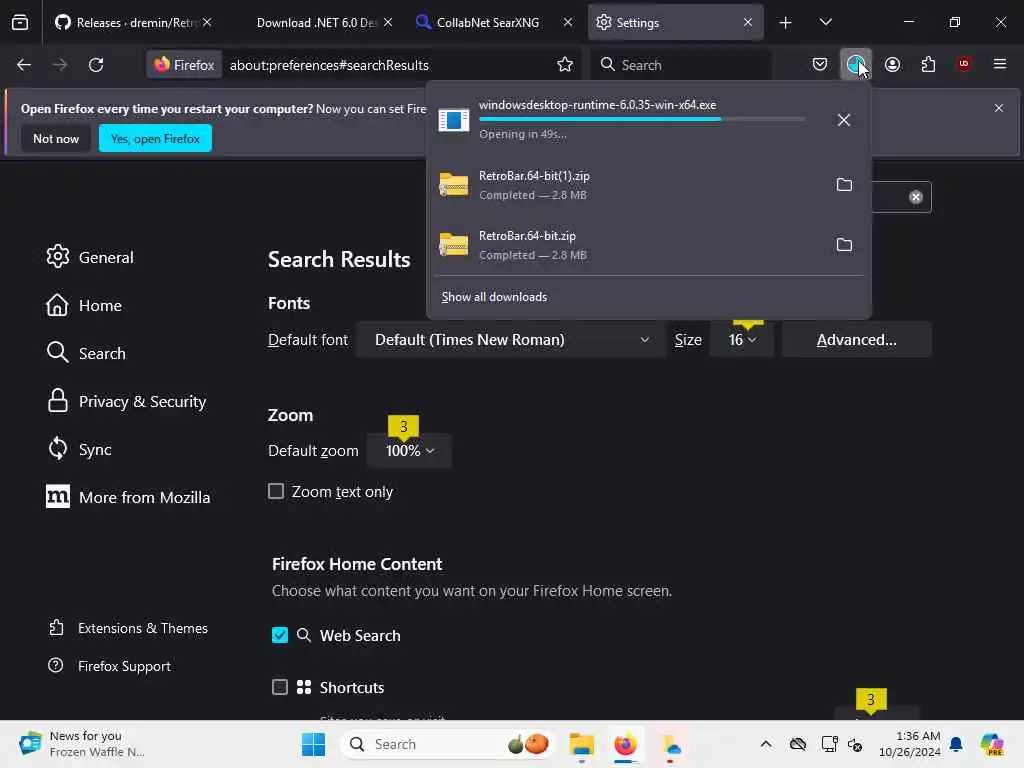Open Extensions & Themes link

pos(128,628)
